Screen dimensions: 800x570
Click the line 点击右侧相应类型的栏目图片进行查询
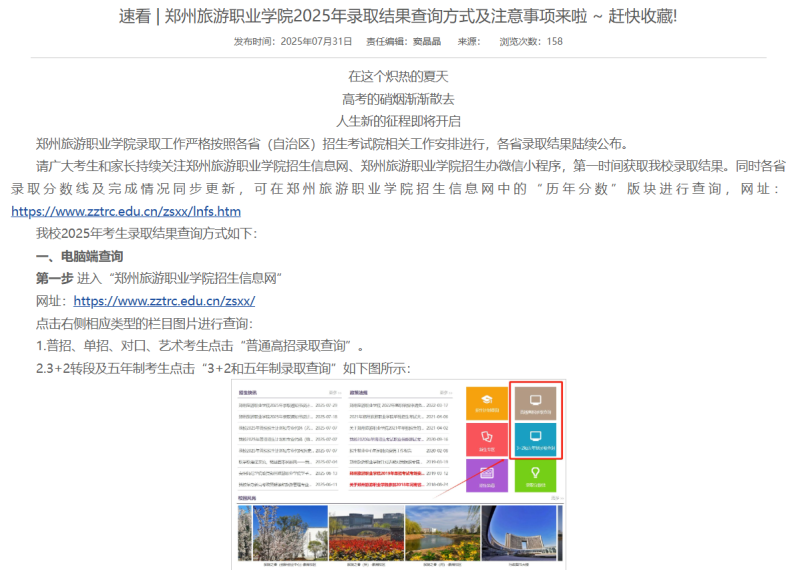144,324
